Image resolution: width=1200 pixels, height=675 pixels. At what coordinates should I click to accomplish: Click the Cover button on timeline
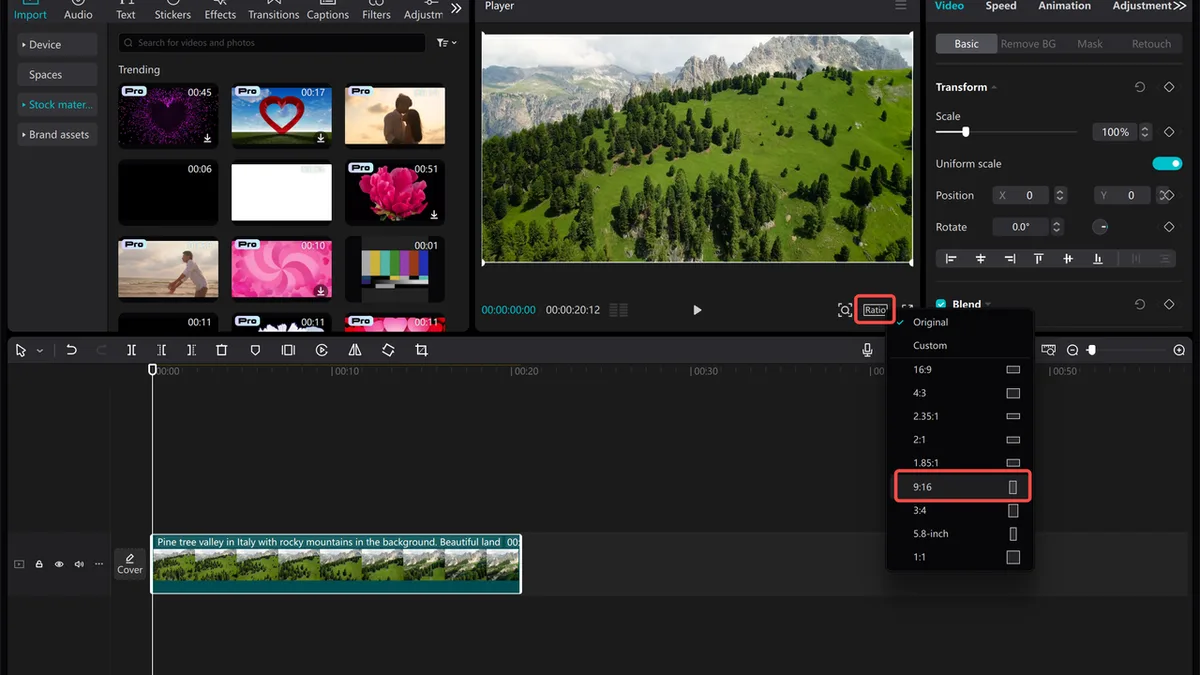click(130, 564)
